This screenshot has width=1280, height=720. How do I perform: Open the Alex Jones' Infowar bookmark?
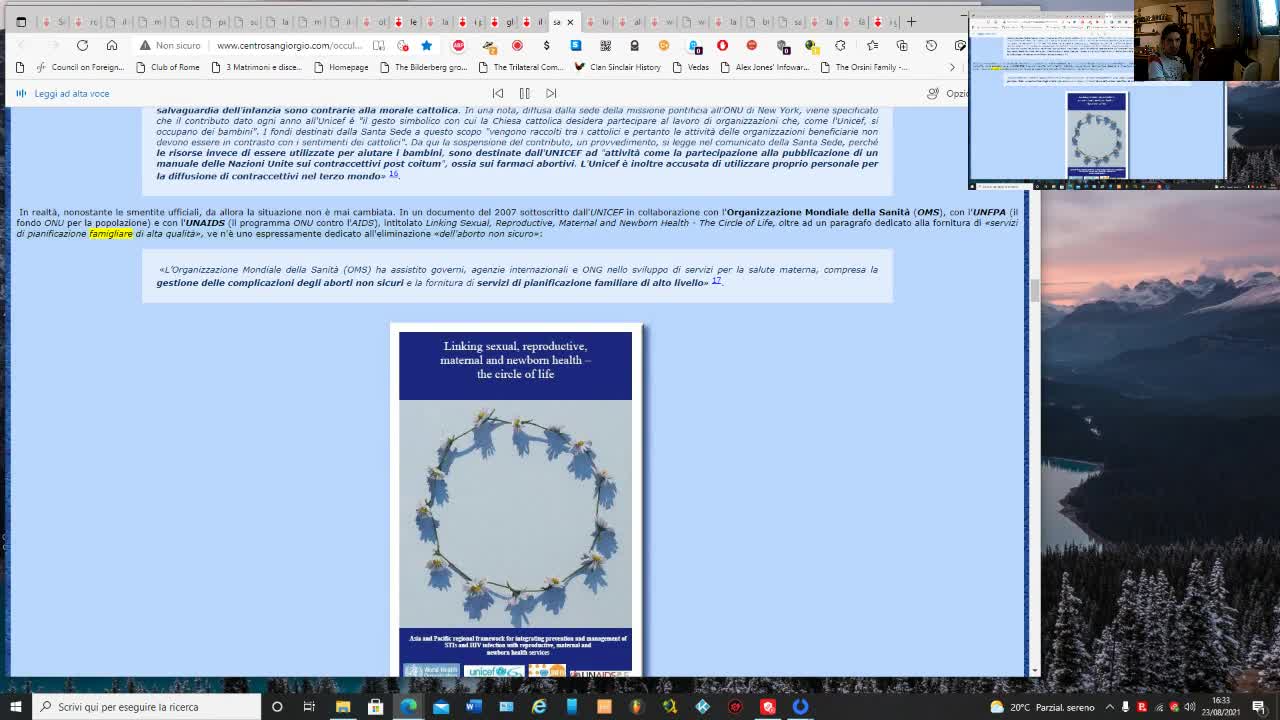point(764,67)
